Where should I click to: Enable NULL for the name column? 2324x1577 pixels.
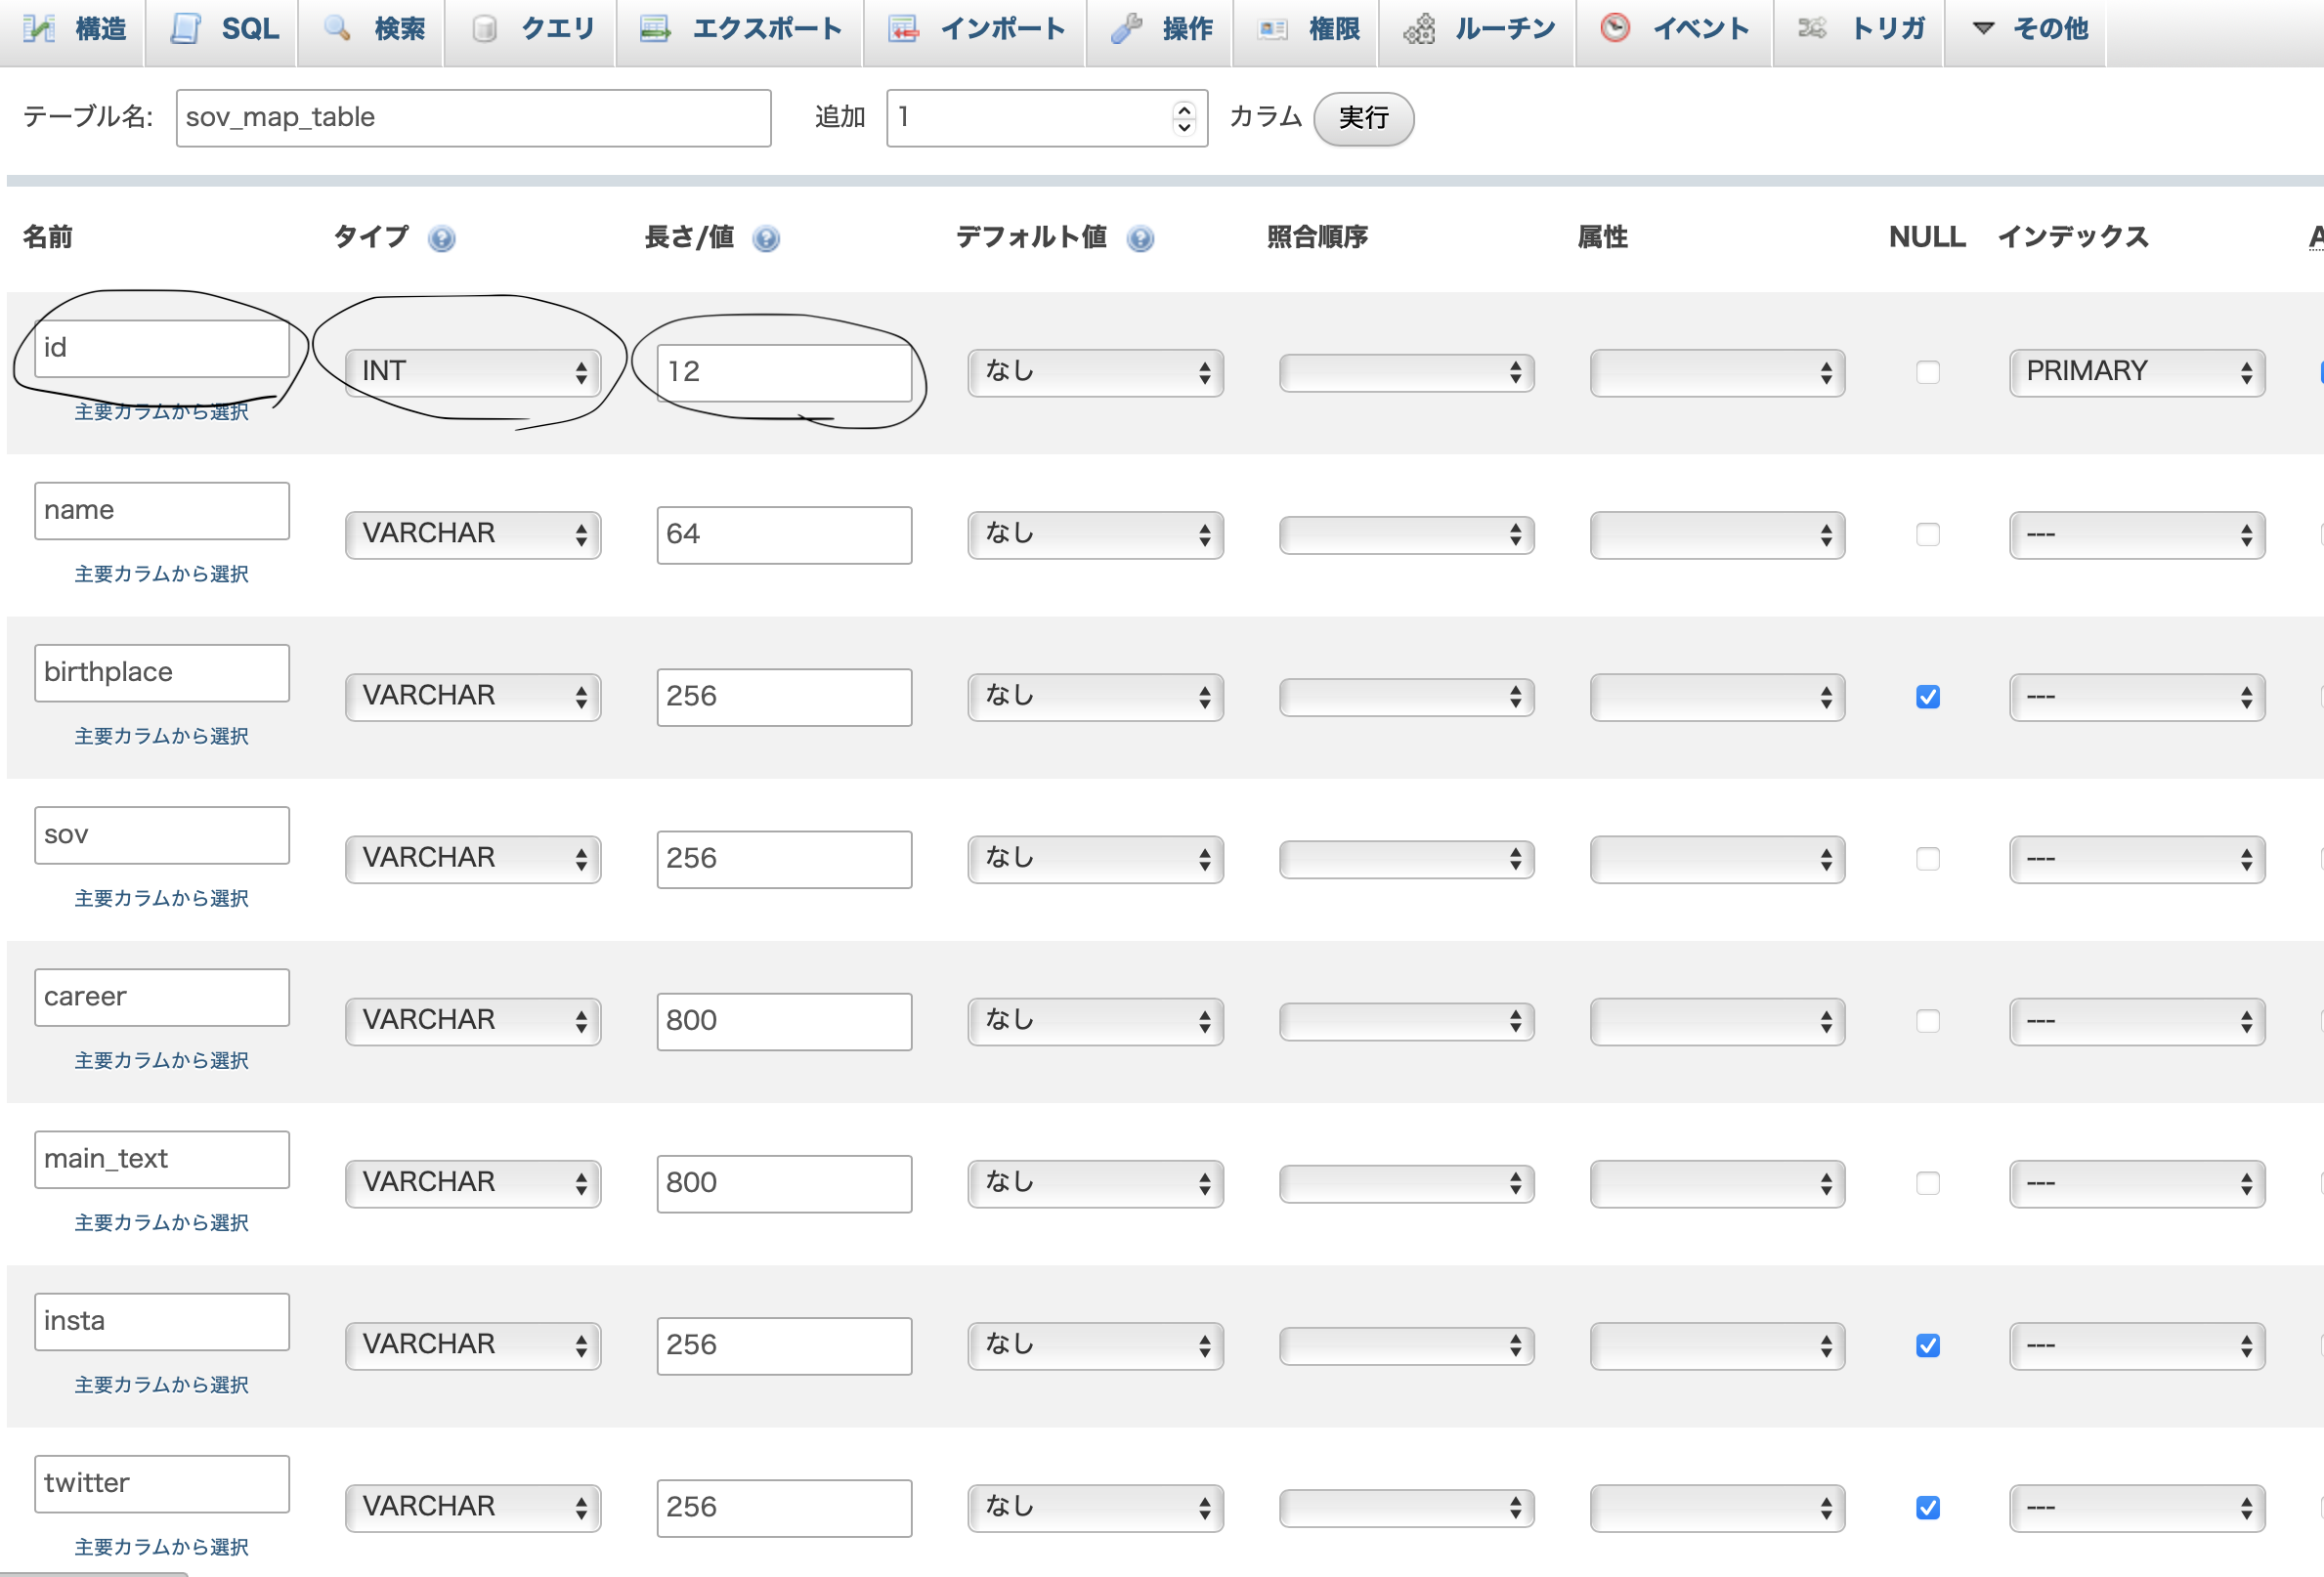point(1927,535)
